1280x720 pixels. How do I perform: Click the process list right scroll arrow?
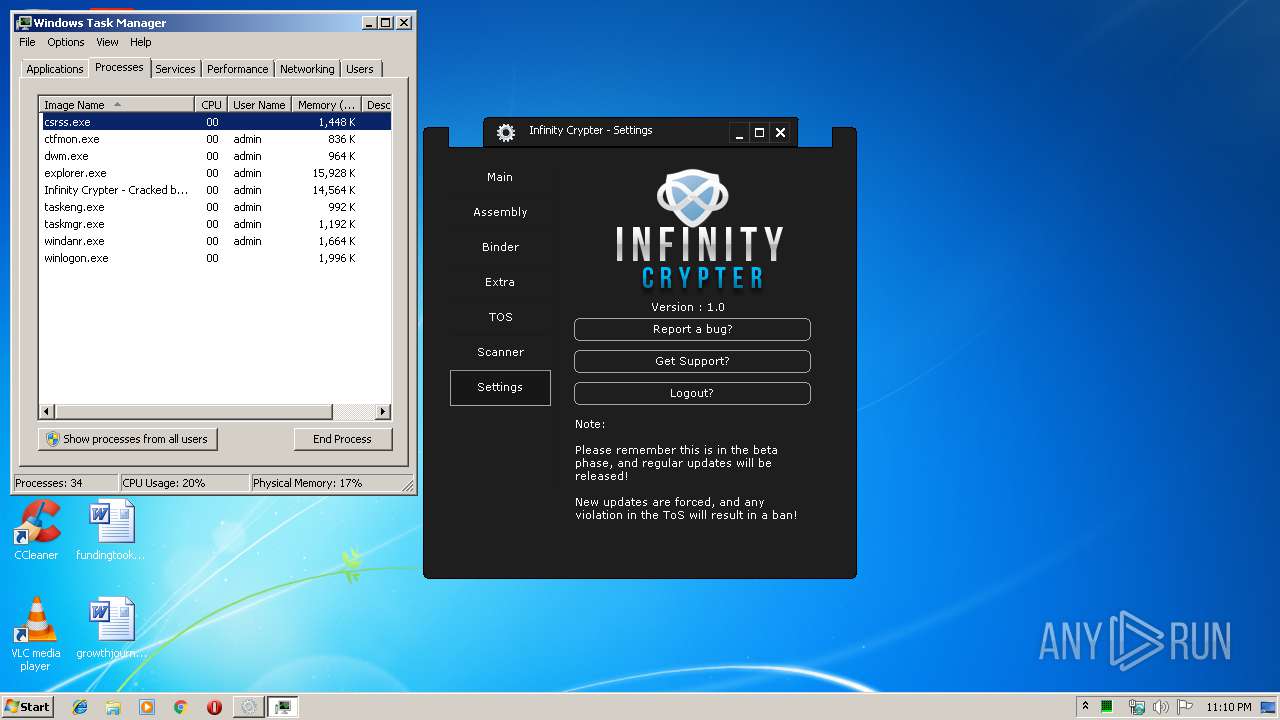pos(383,412)
